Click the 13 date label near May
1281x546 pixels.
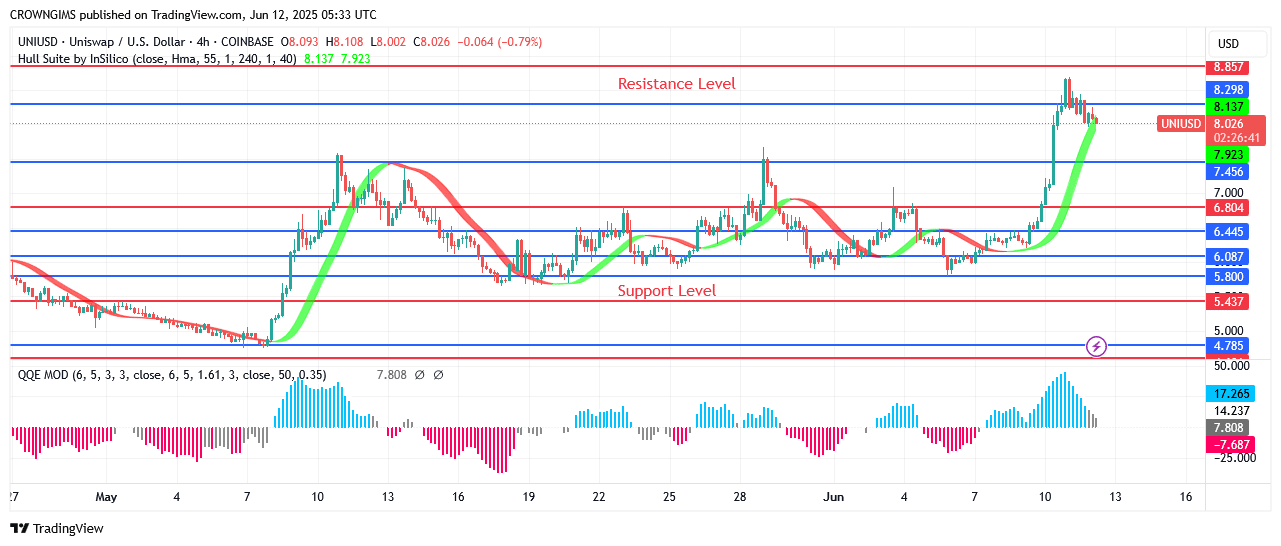point(387,497)
